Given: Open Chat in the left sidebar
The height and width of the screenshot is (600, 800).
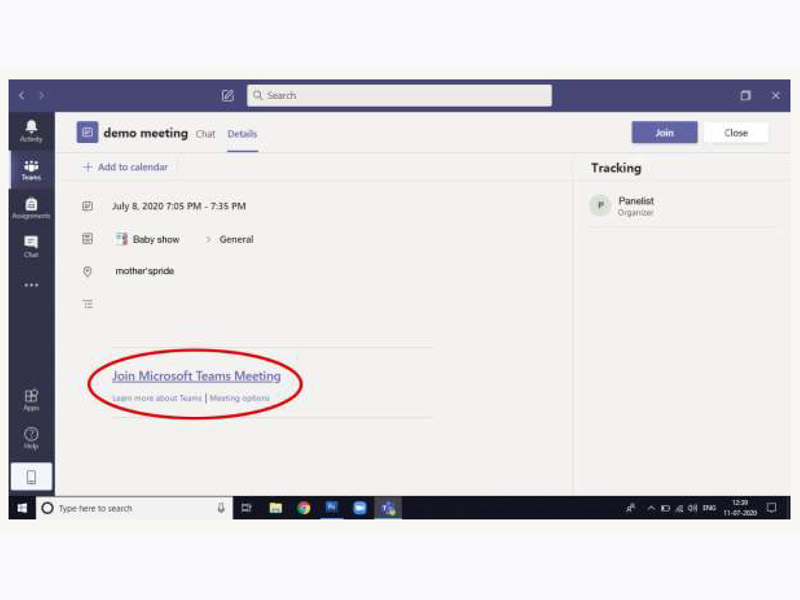Looking at the screenshot, I should (x=31, y=246).
